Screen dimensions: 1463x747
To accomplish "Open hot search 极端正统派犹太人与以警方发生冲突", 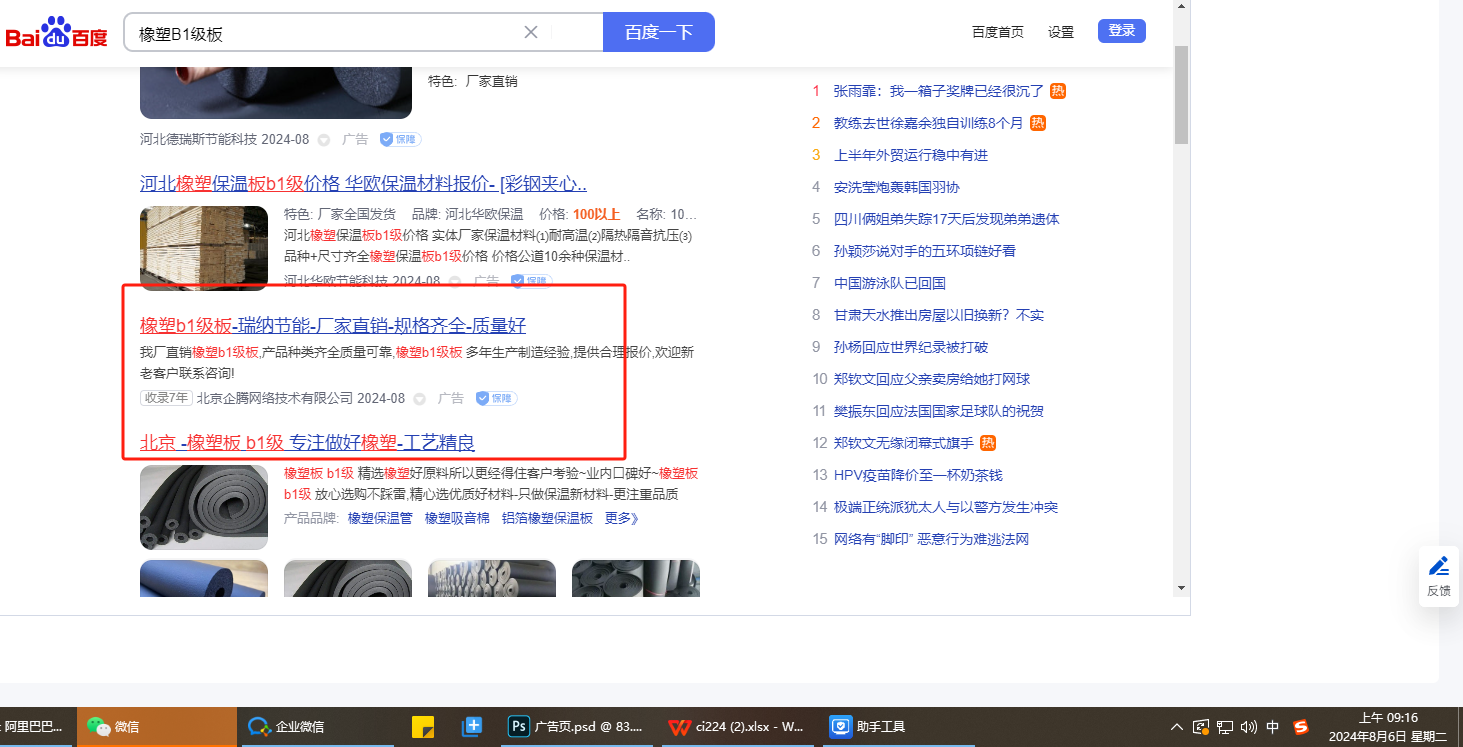I will click(x=946, y=507).
